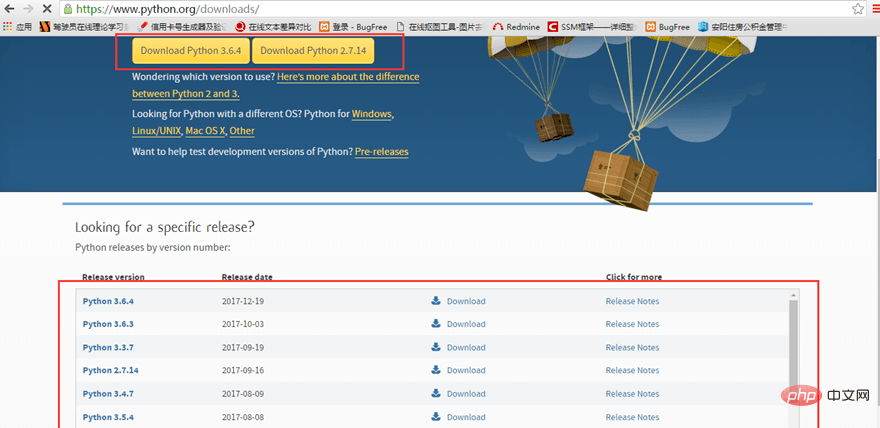Screen dimensions: 880x428
Task: Open Release Notes for Python 3.6.4
Action: pyautogui.click(x=632, y=301)
